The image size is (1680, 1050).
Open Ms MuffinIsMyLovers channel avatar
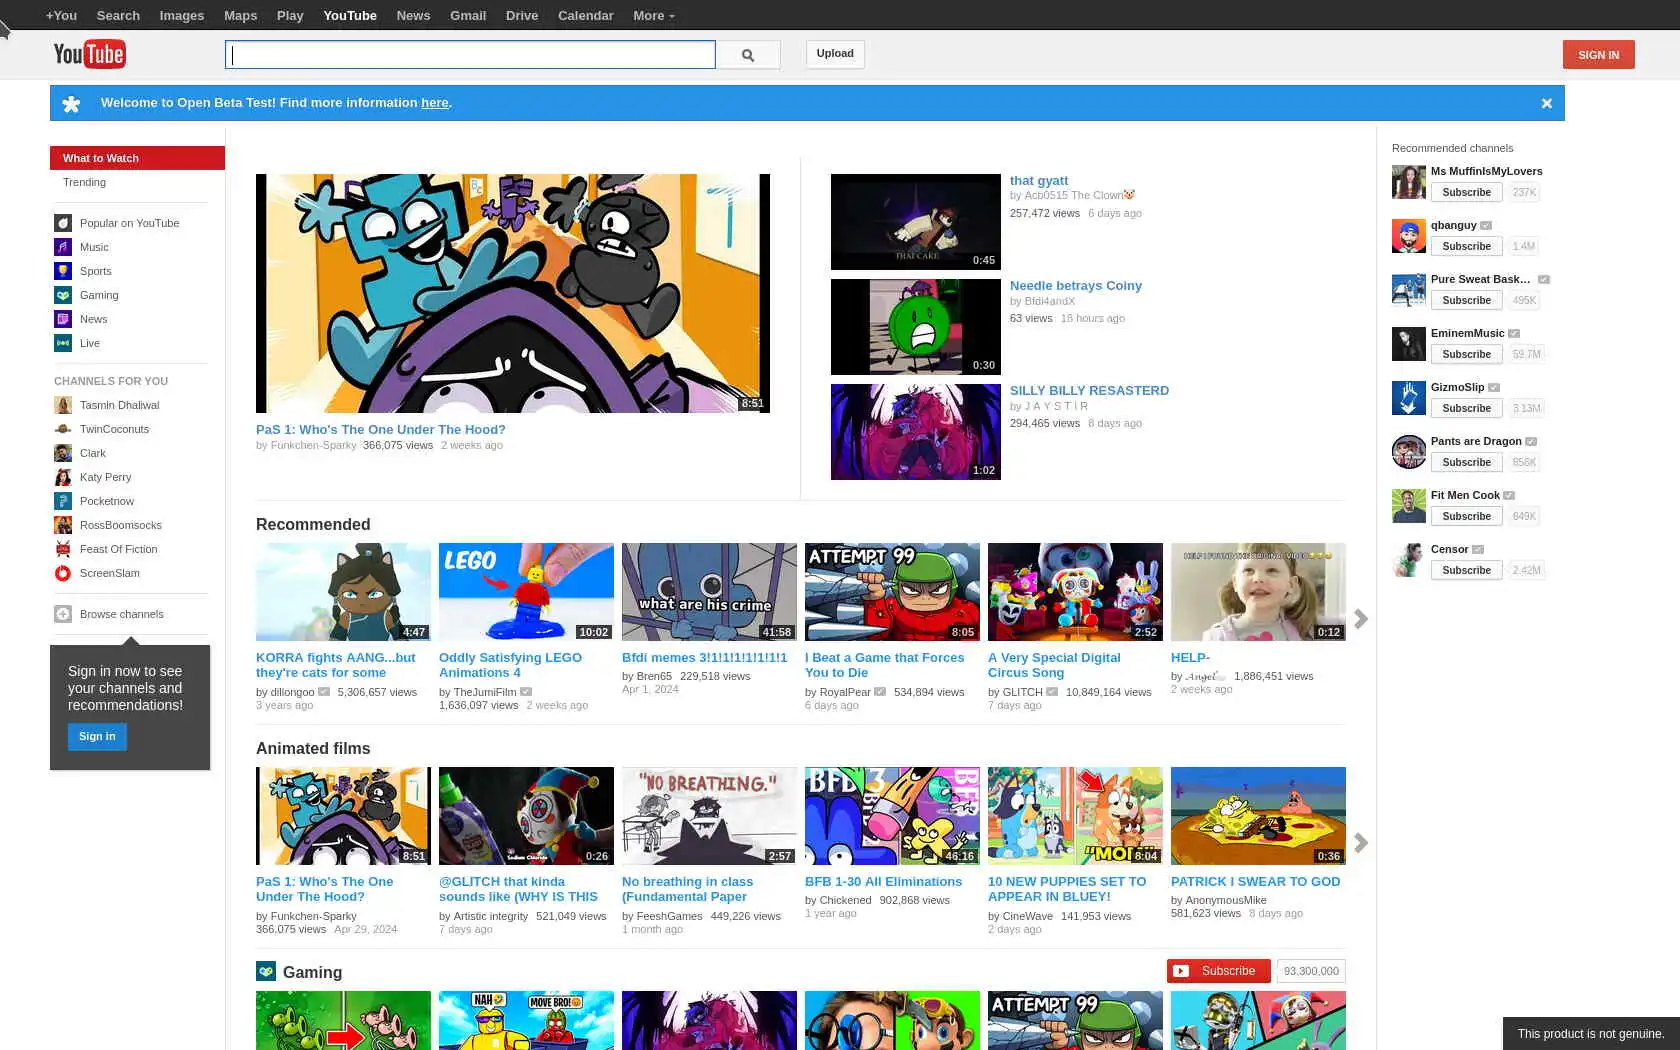pos(1408,182)
